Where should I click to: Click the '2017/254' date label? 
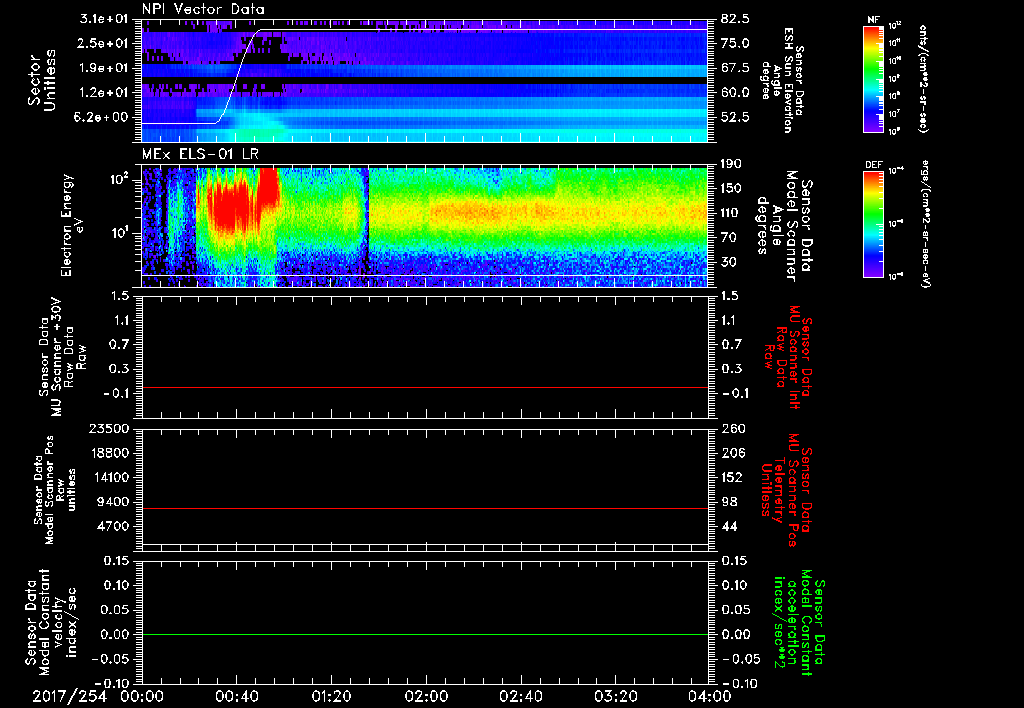coord(69,697)
